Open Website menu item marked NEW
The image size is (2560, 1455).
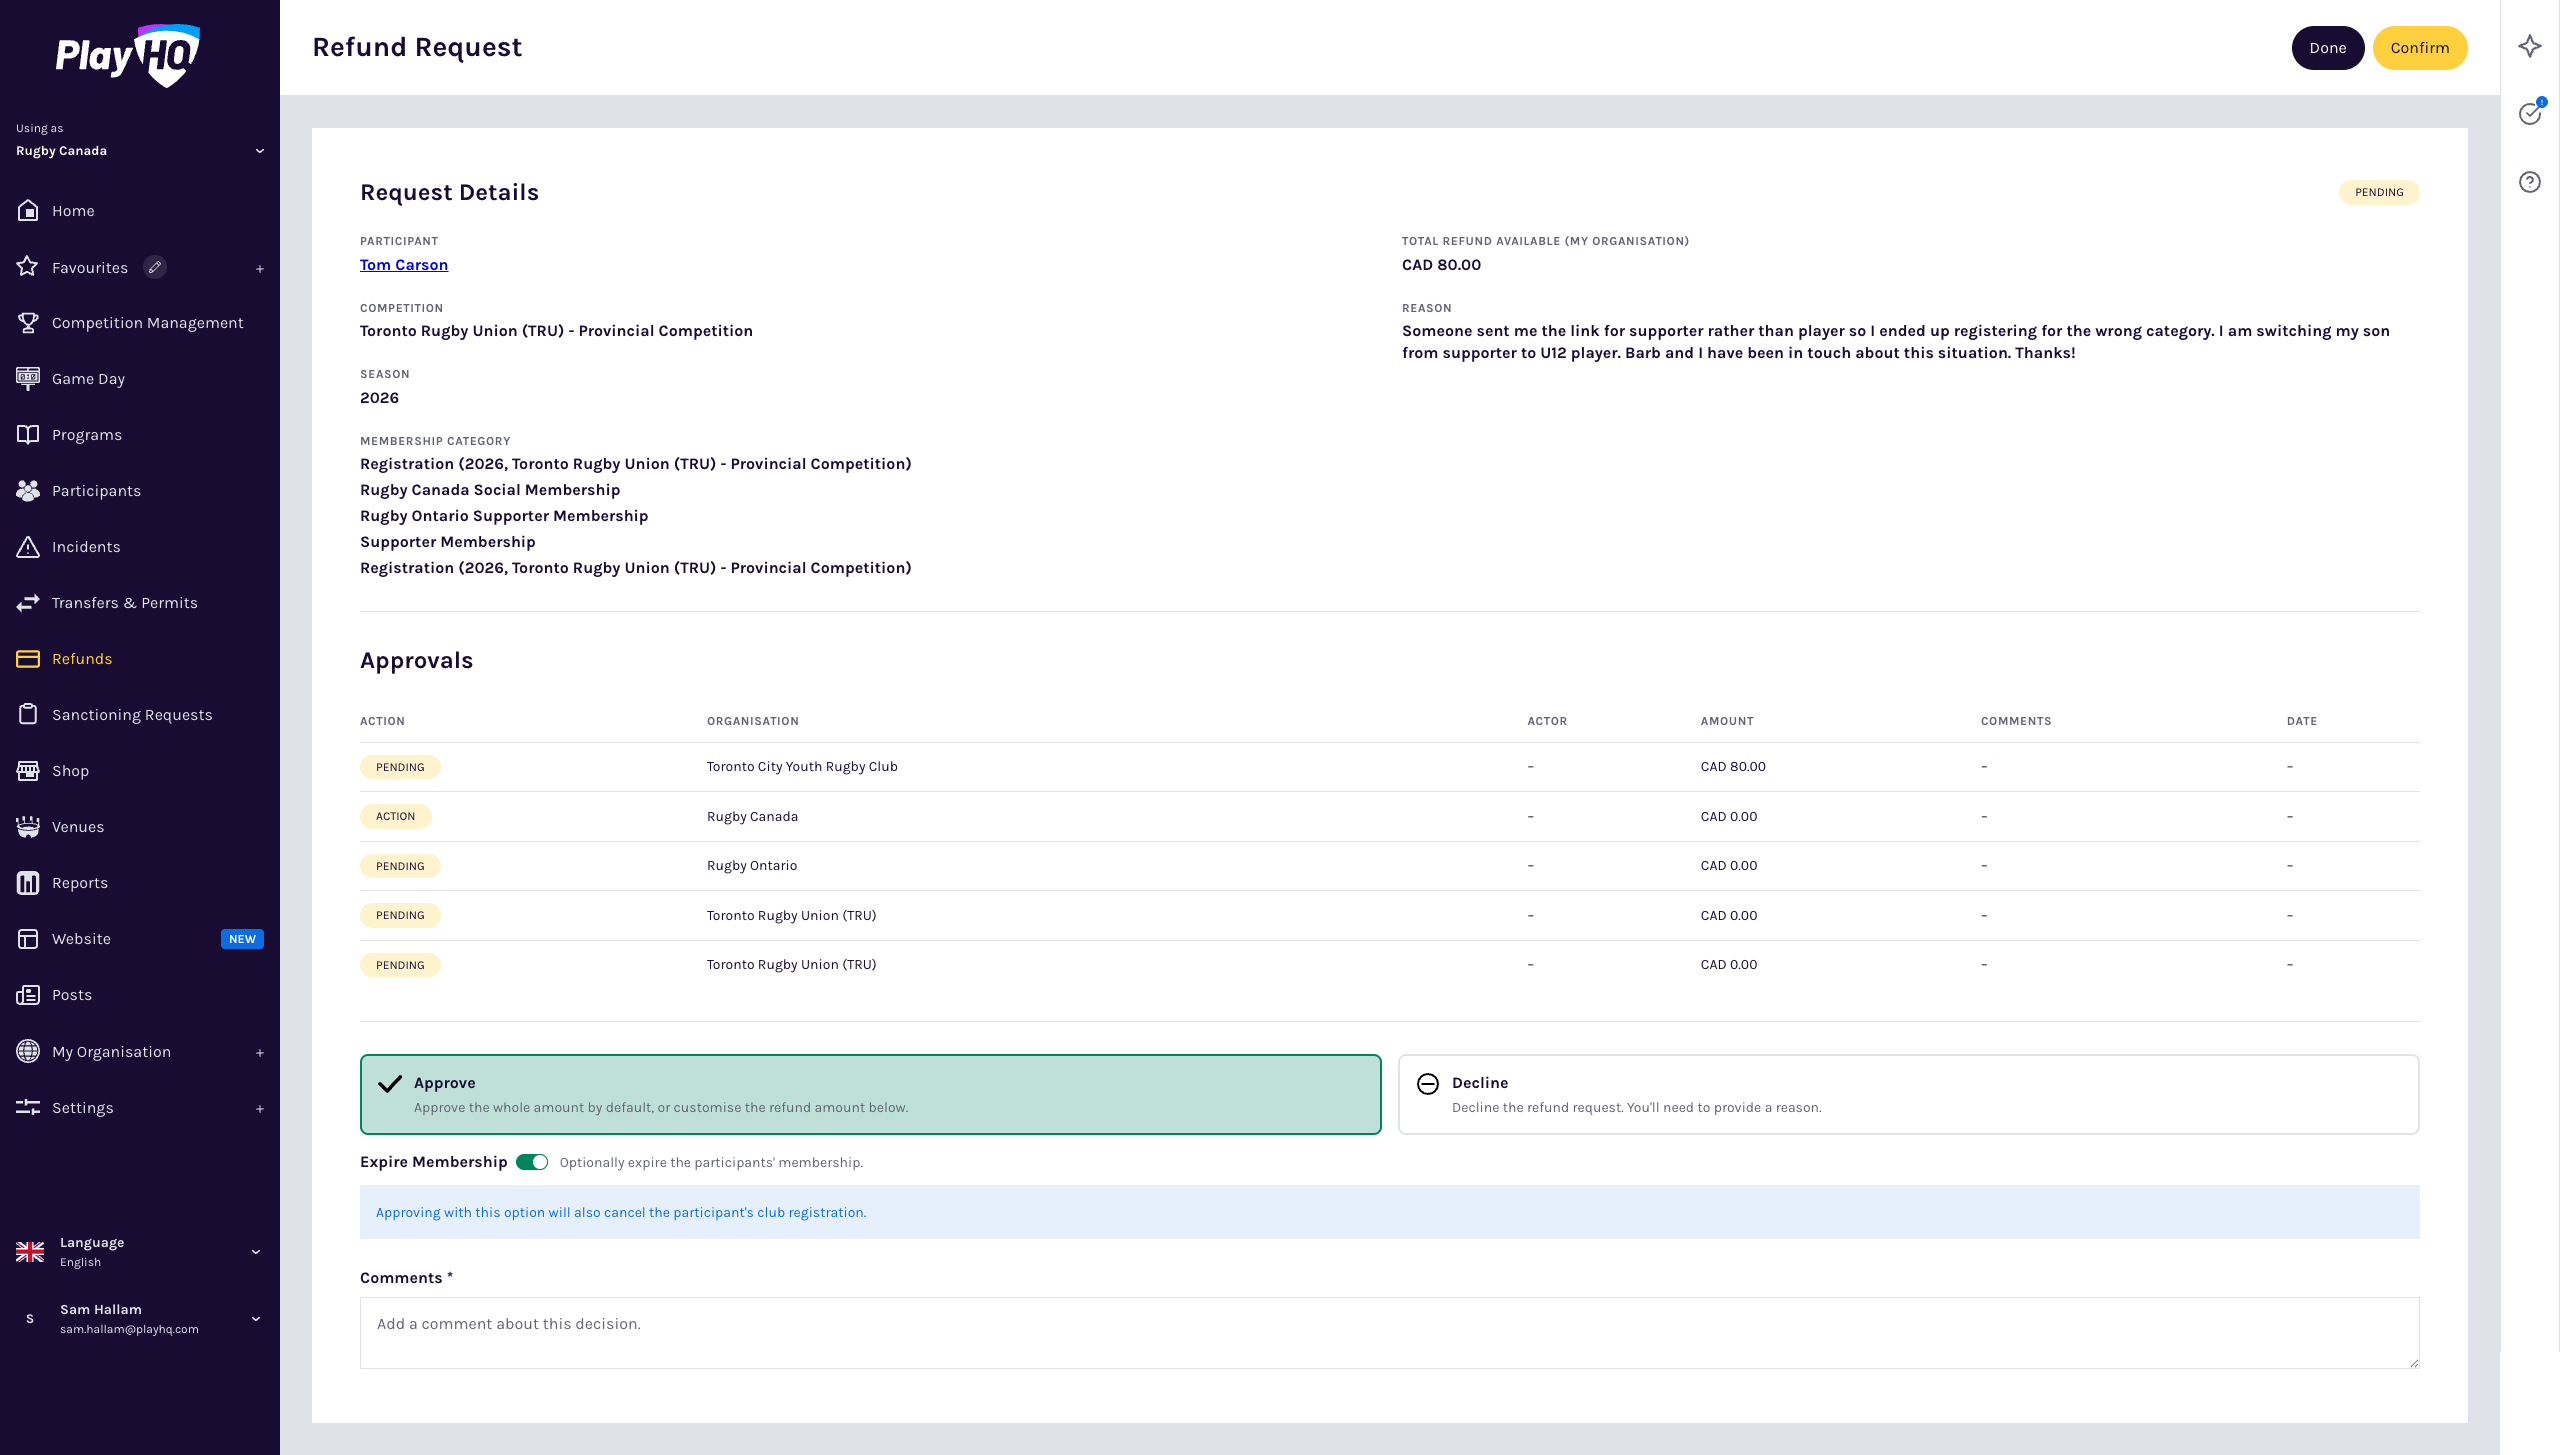140,939
